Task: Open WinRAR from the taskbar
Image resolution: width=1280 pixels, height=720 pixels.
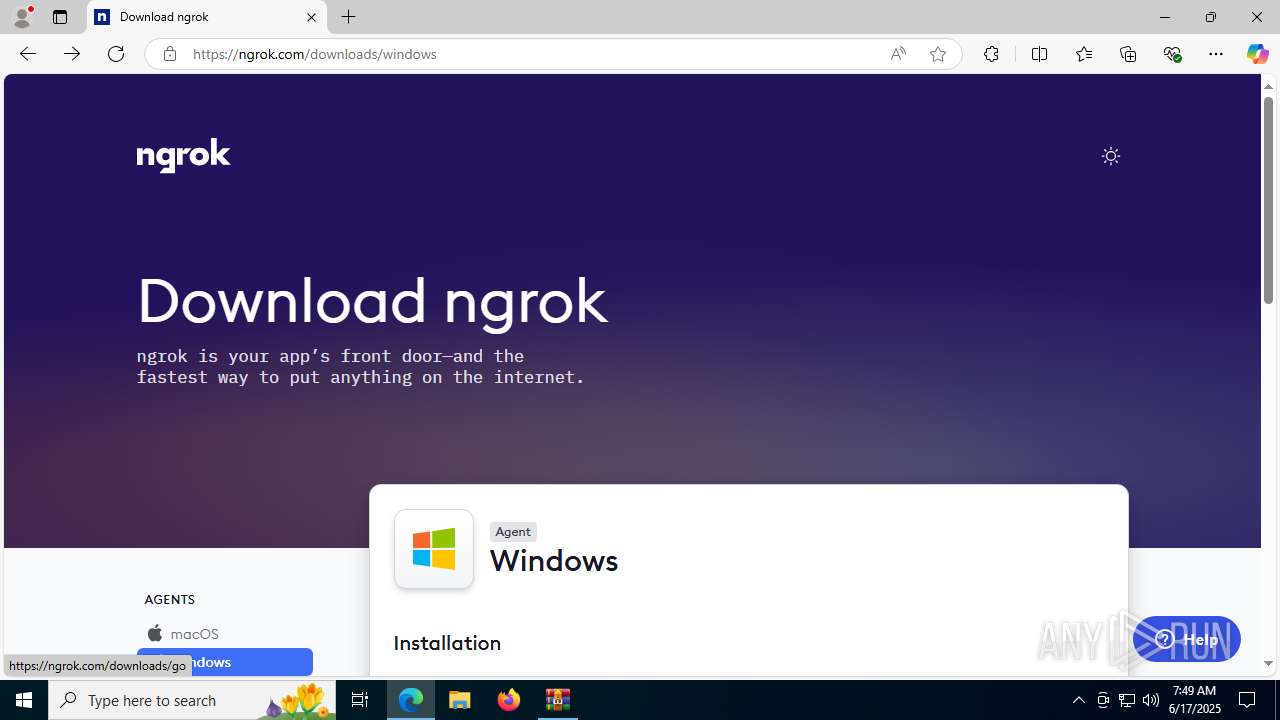Action: point(558,700)
